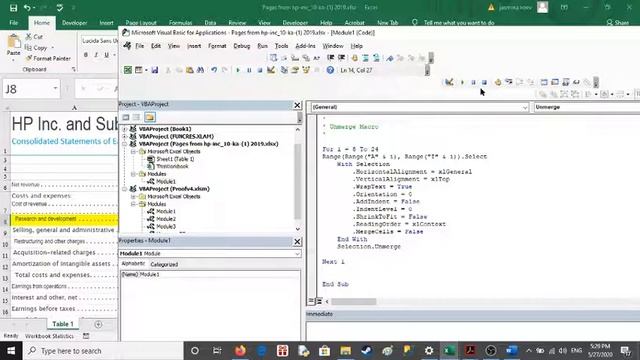The width and height of the screenshot is (640, 360).
Task: Click Design Mode icon on Debug toolbar
Action: 449,82
